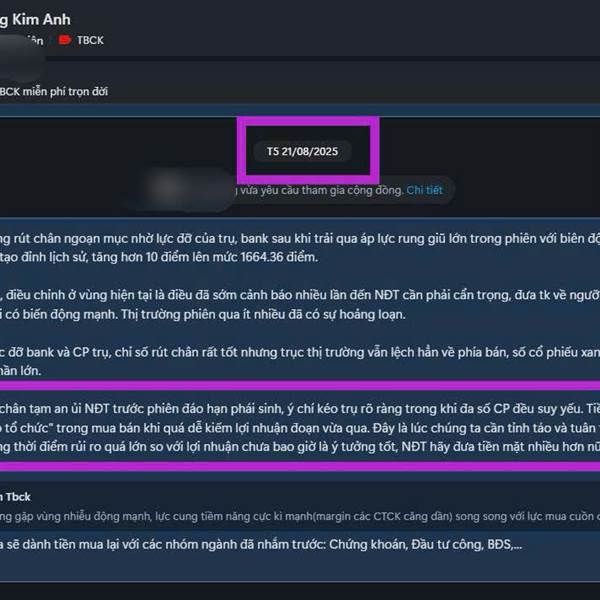This screenshot has width=600, height=600.
Task: Open the 'Chi tiết' link
Action: coord(424,190)
